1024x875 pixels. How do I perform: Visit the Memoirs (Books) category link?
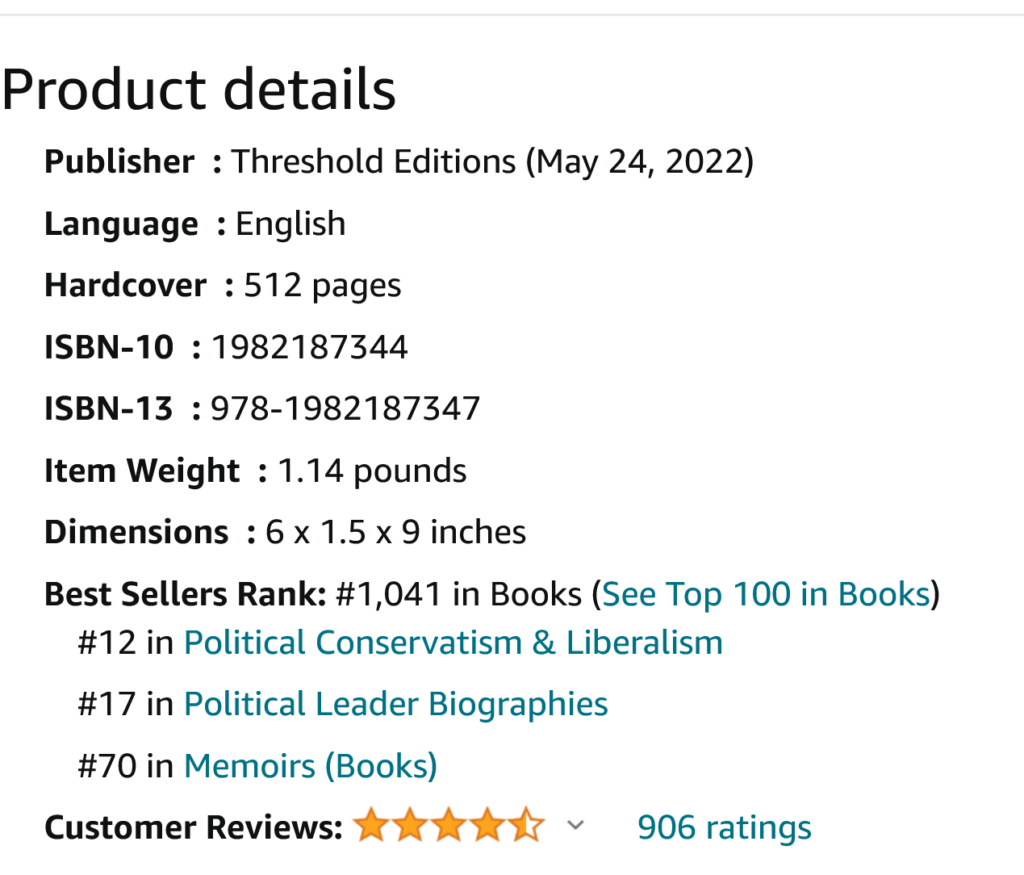pyautogui.click(x=311, y=766)
